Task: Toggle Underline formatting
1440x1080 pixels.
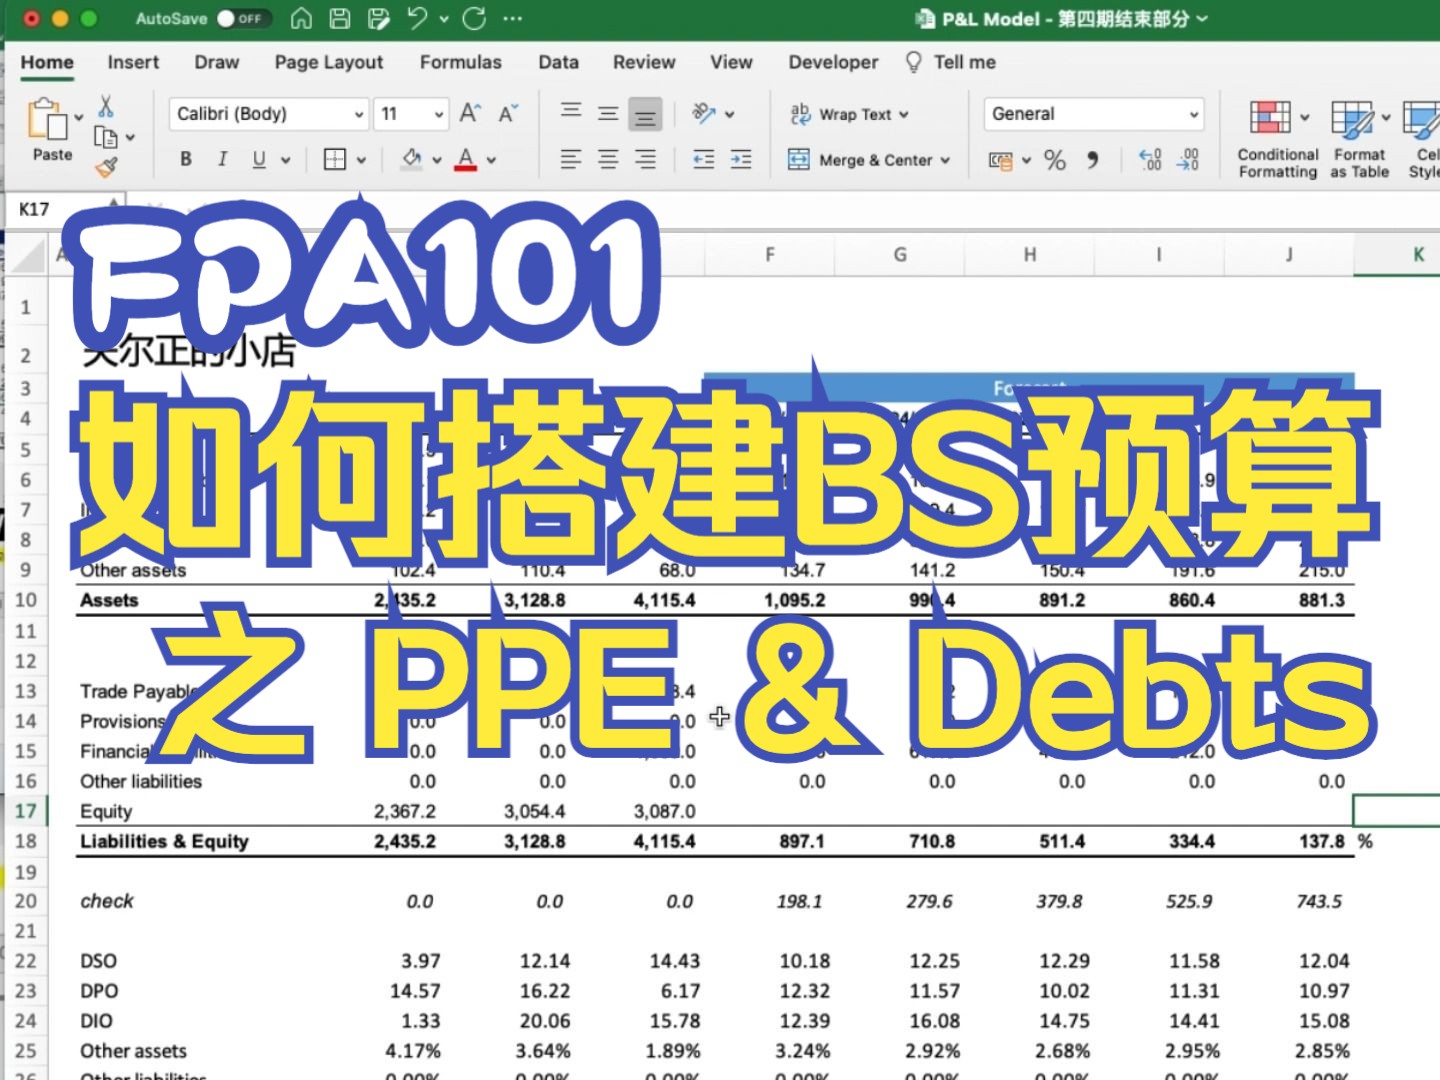Action: coord(259,159)
